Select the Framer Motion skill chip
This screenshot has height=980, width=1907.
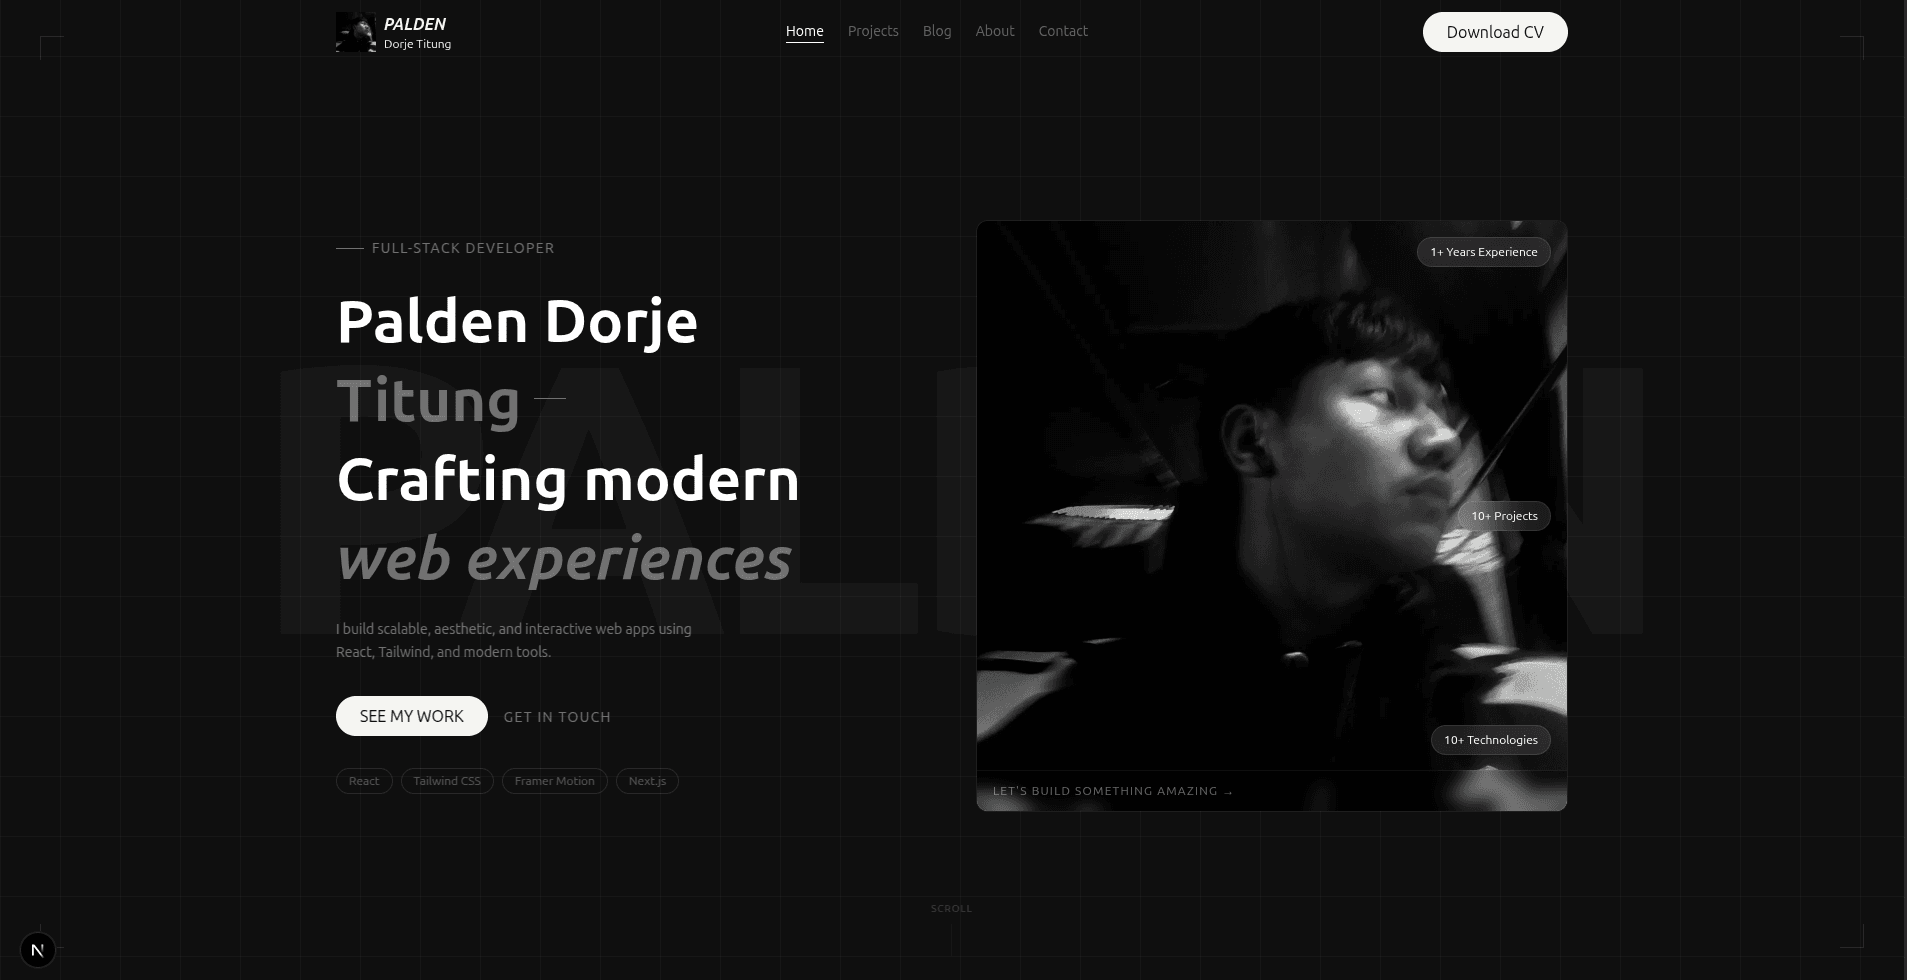553,780
